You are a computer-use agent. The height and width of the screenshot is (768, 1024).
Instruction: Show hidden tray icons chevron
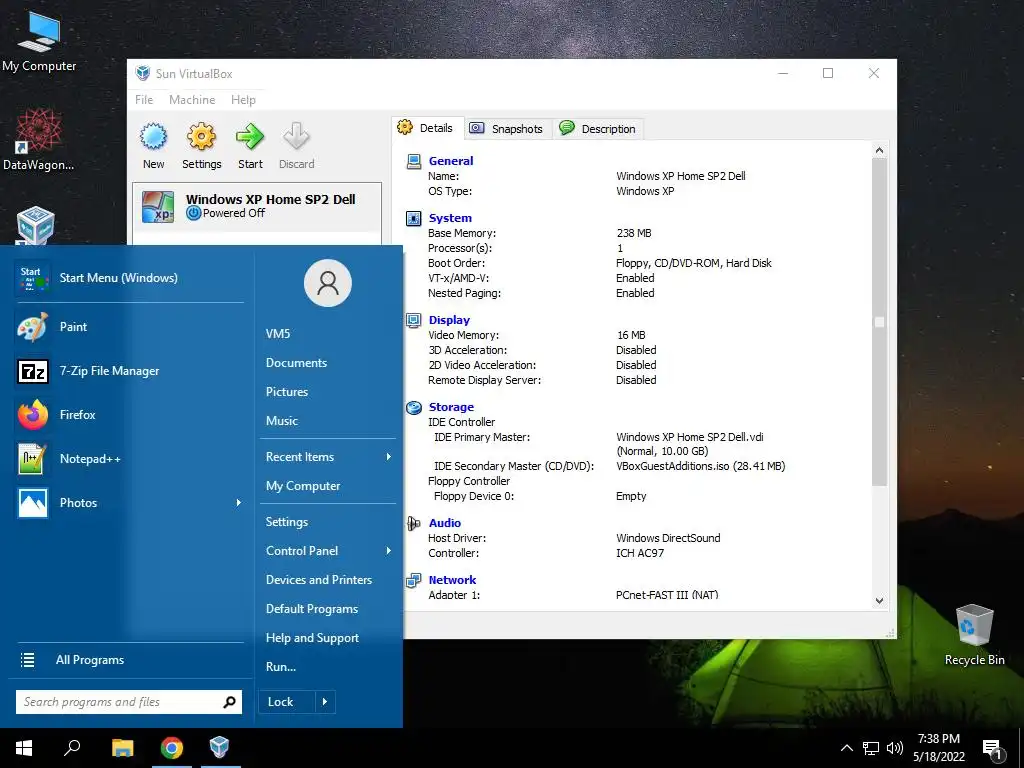846,748
